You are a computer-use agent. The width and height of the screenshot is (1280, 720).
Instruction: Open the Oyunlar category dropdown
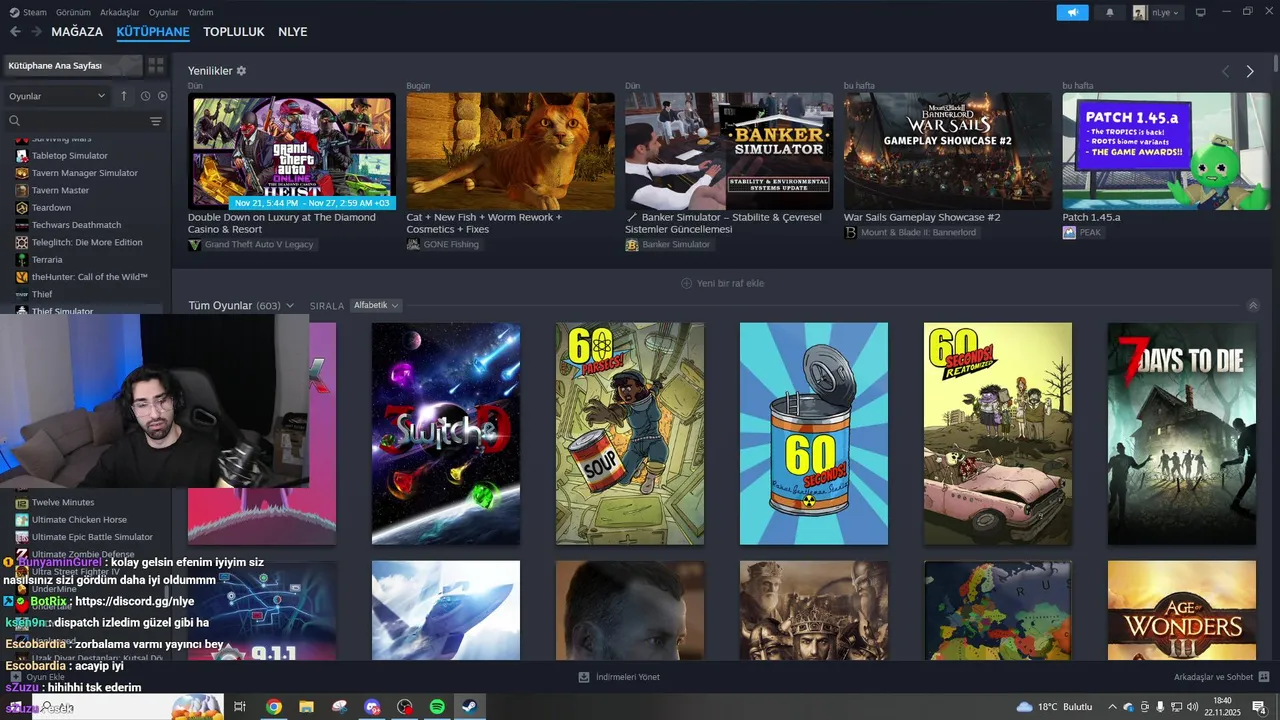(57, 96)
